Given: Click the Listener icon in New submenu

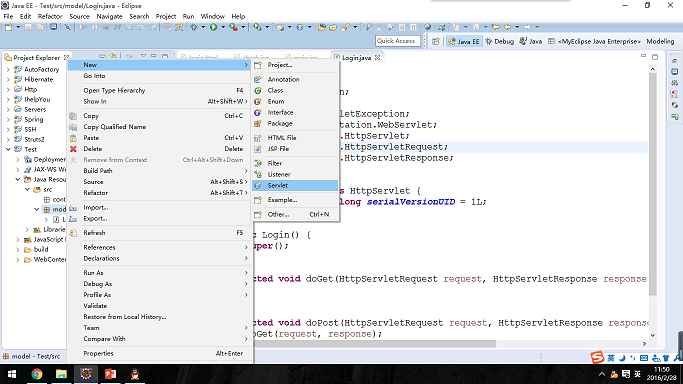Looking at the screenshot, I should [x=258, y=175].
